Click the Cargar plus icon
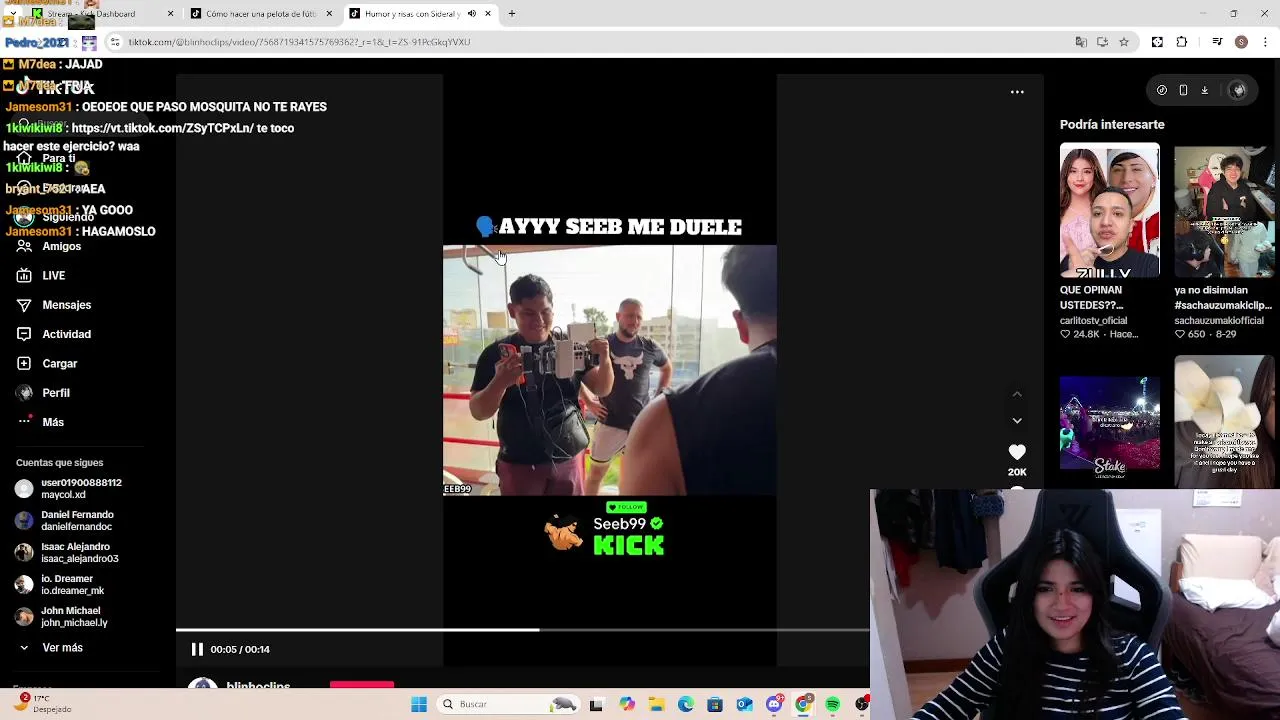This screenshot has height=720, width=1280. 24,364
